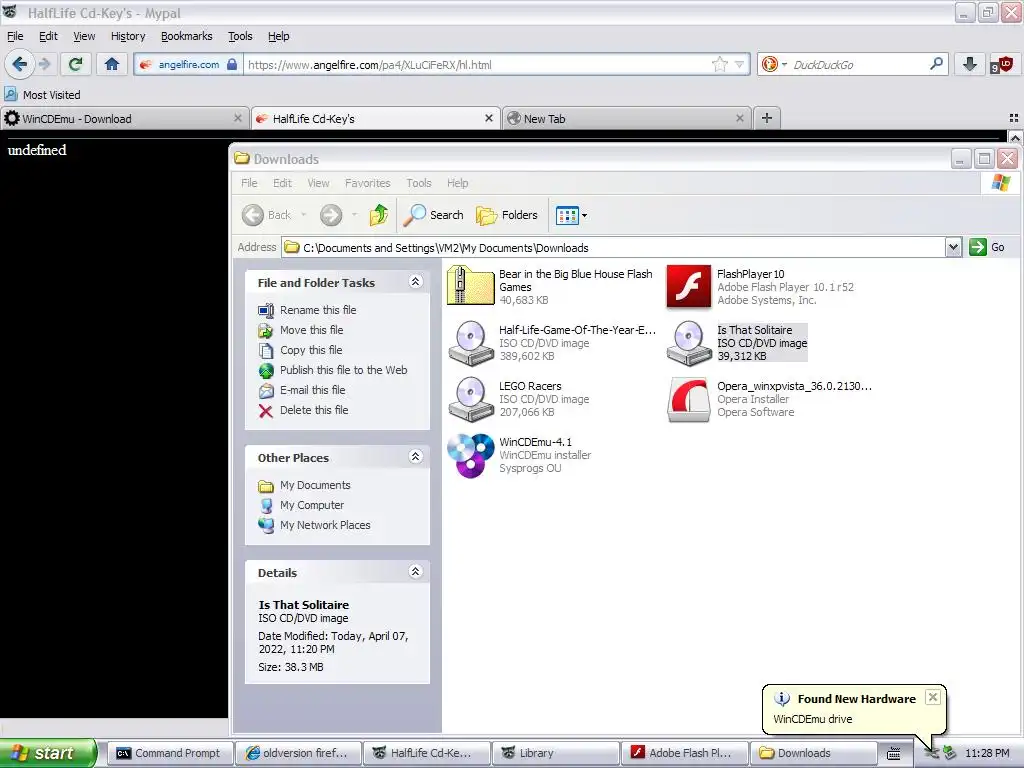The width and height of the screenshot is (1024, 768).
Task: Close the HalfLife Cd-Key's tab
Action: (488, 118)
